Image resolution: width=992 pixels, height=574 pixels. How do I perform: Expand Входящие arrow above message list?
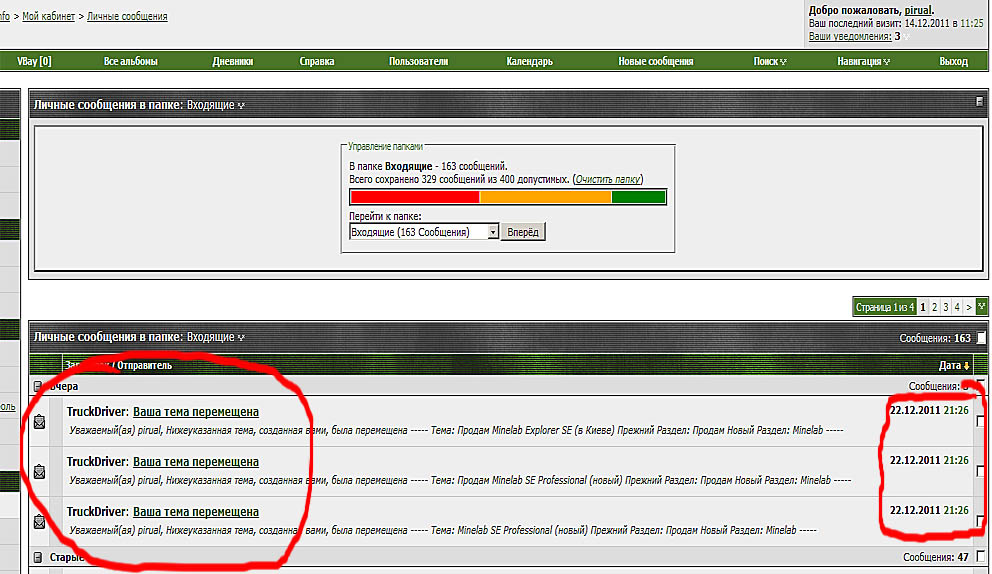point(241,338)
